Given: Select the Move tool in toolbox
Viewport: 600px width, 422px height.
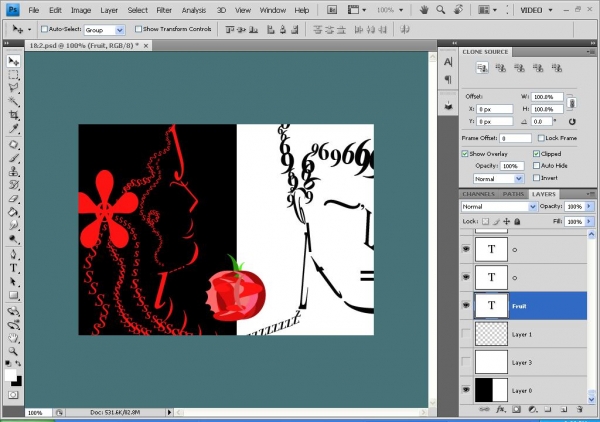Looking at the screenshot, I should [x=13, y=61].
